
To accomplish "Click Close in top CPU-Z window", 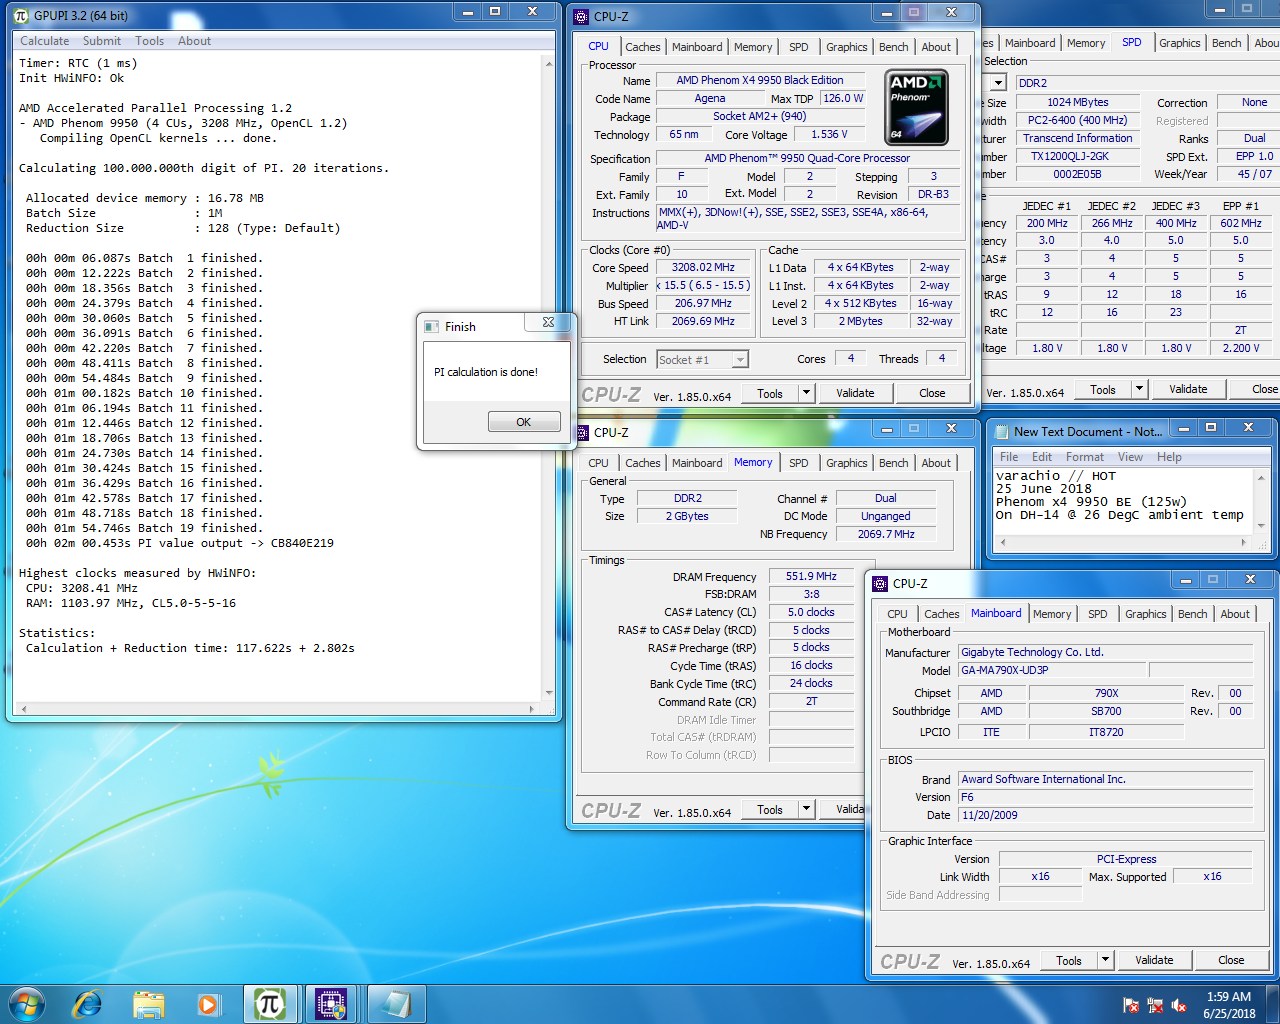I will tap(932, 393).
